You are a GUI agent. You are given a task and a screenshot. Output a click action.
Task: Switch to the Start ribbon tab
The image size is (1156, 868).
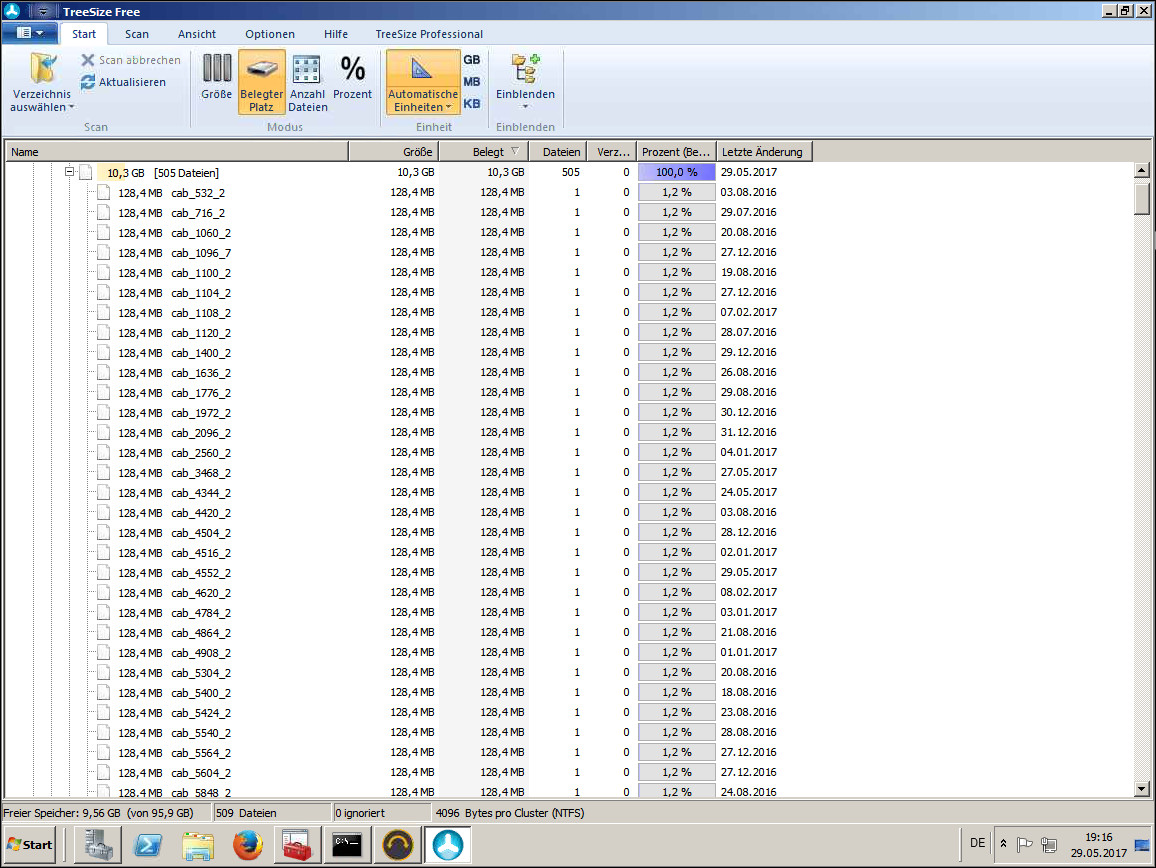(x=84, y=34)
